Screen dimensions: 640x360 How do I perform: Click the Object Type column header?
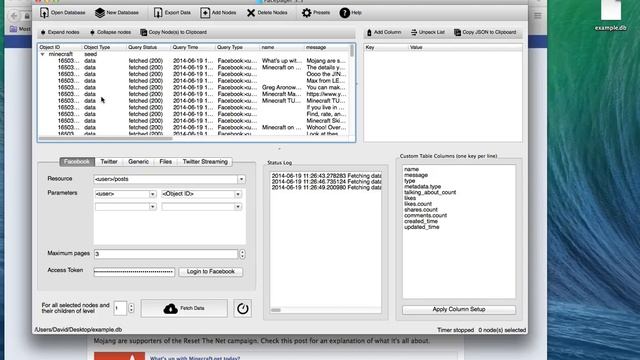pos(104,47)
